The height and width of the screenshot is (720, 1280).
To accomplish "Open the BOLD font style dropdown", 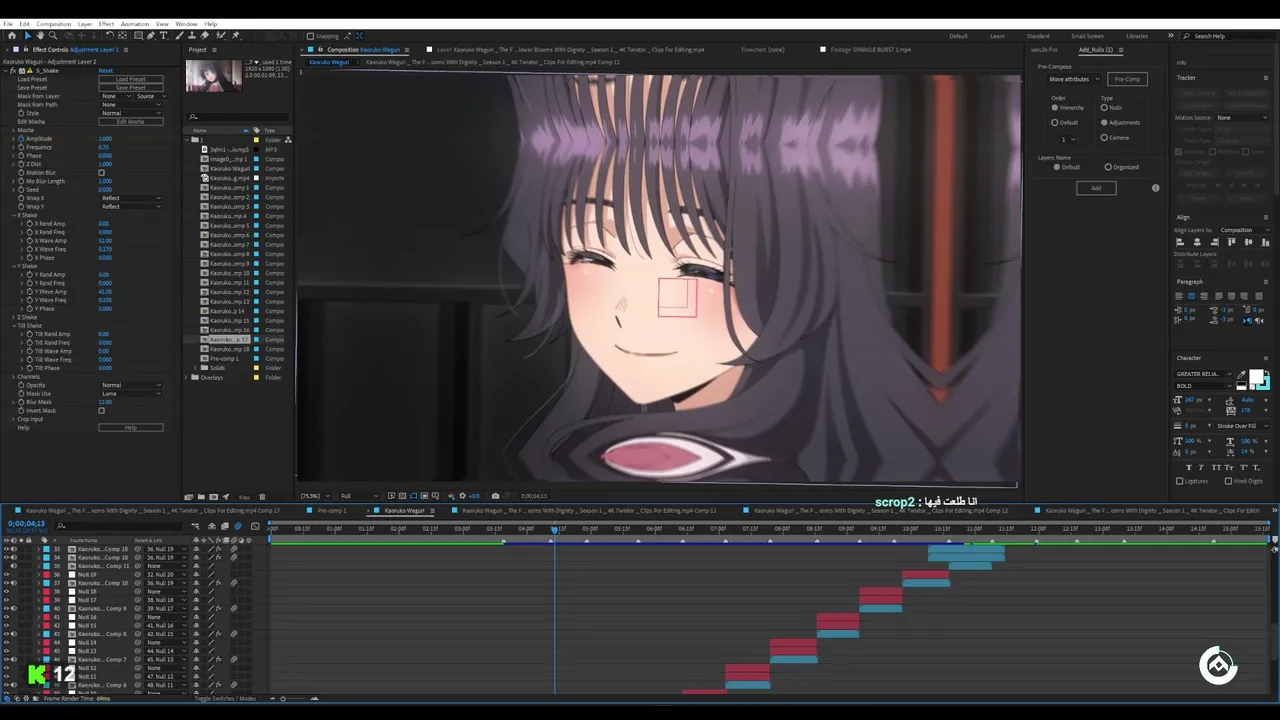I will pos(1204,386).
